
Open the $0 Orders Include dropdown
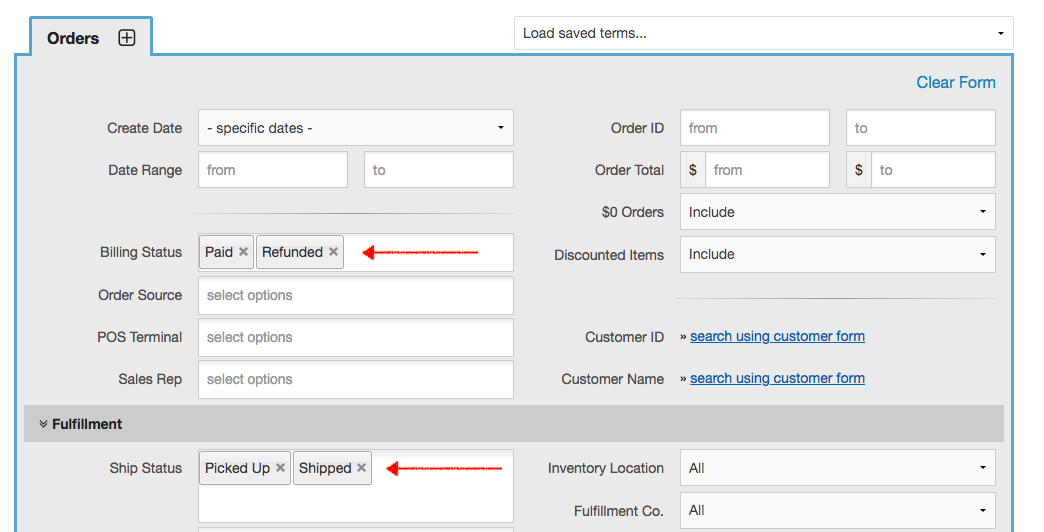pos(838,212)
